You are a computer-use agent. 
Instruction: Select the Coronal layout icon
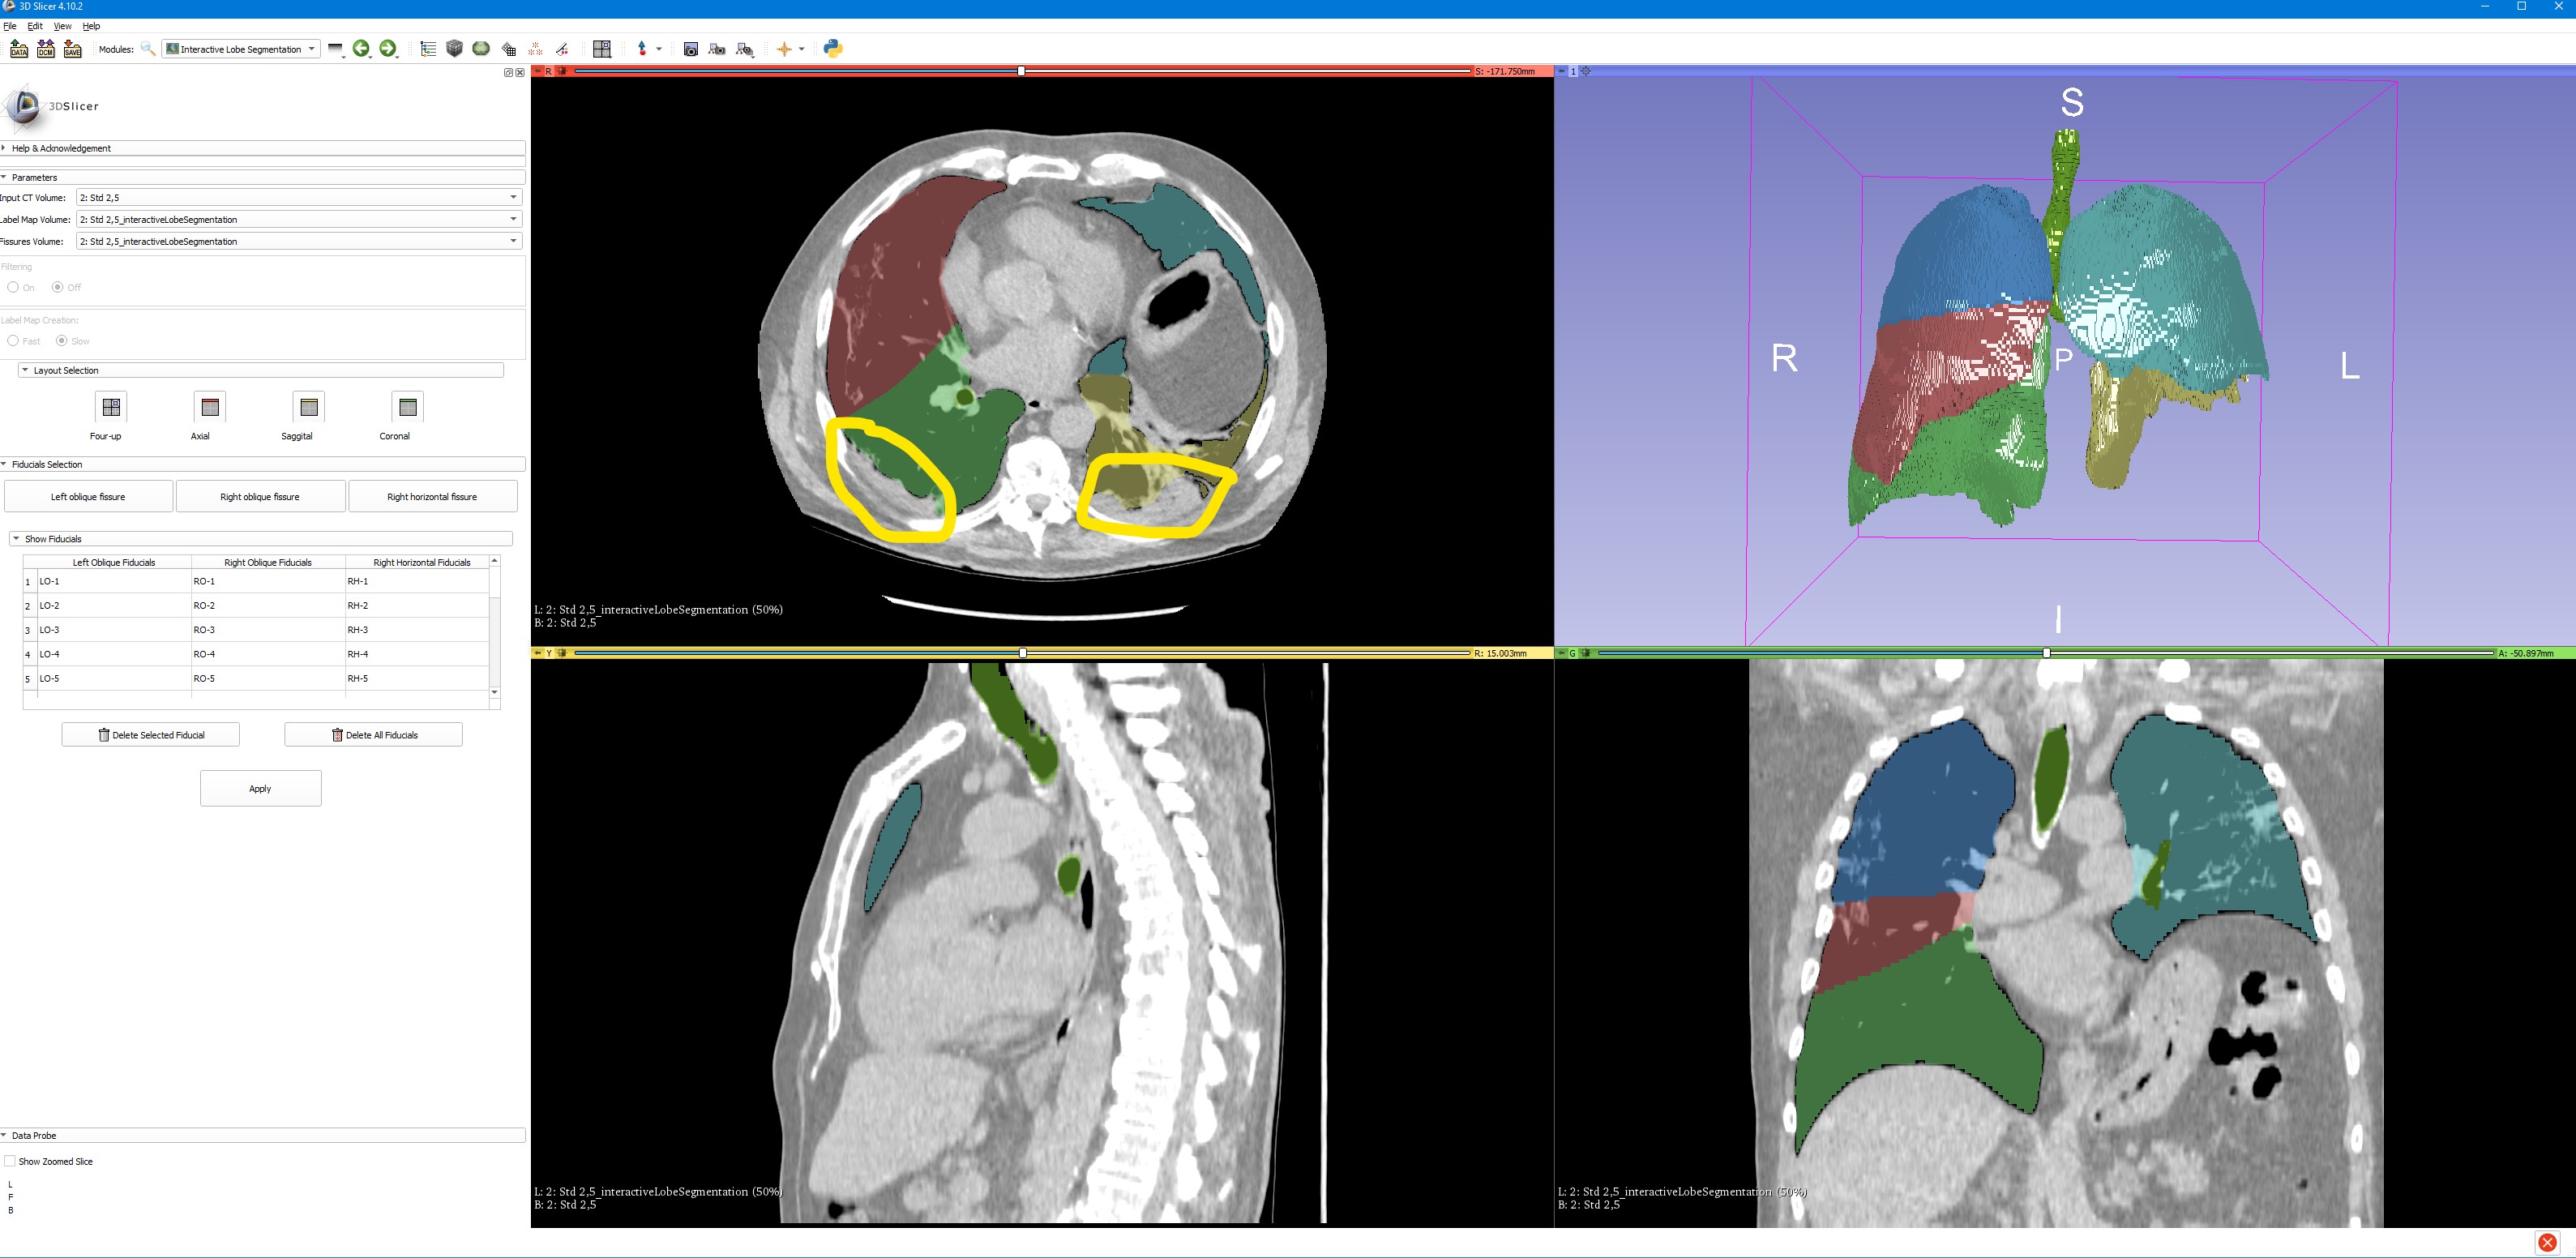pos(407,407)
